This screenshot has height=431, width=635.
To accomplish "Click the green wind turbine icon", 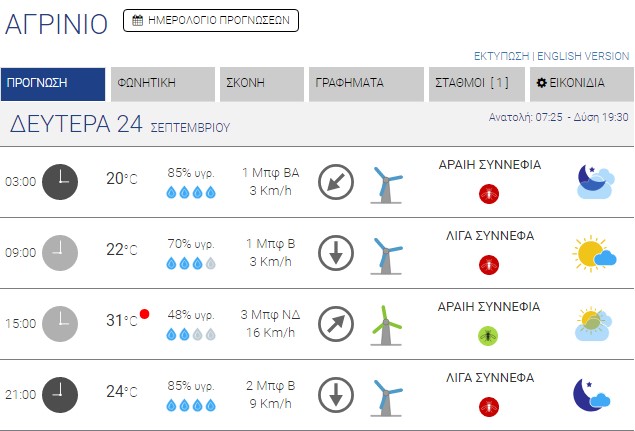I will point(387,324).
